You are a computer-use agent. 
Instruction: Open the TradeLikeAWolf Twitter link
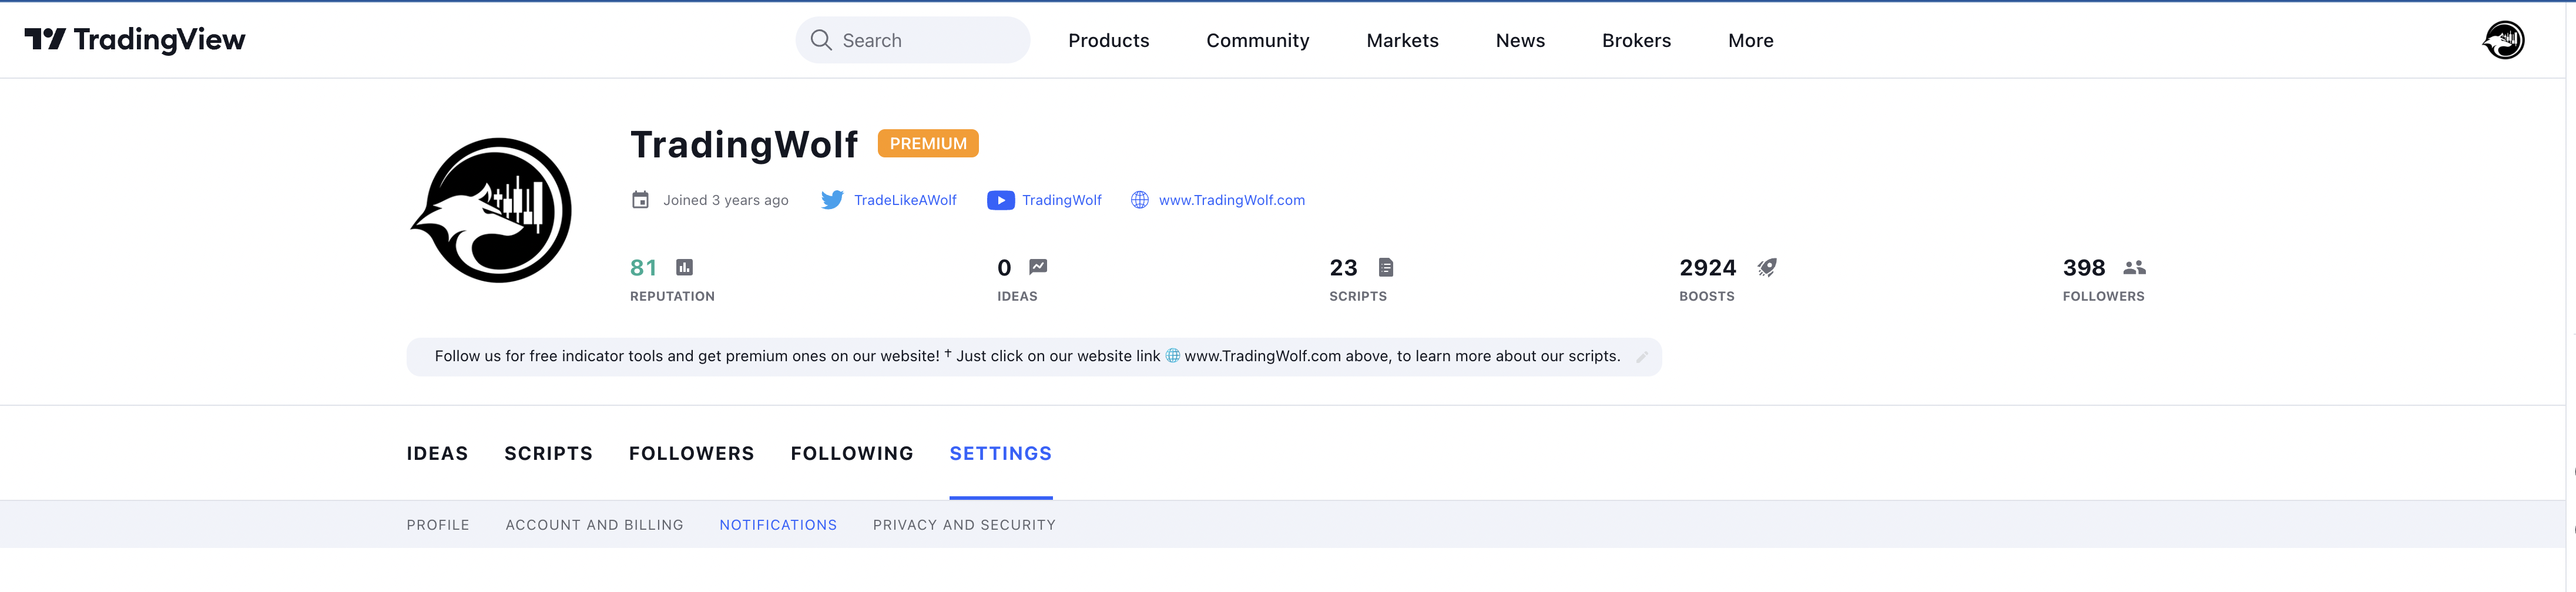(904, 200)
